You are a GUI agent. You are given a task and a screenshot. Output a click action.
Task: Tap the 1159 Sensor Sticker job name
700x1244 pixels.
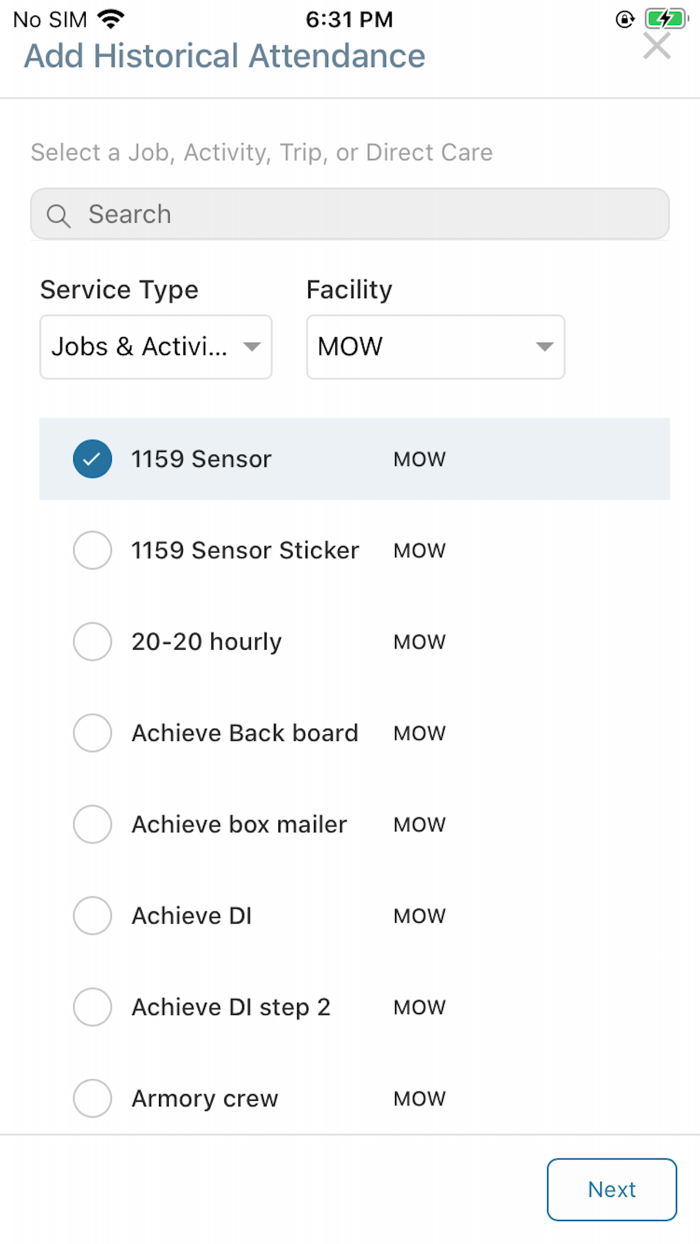245,550
